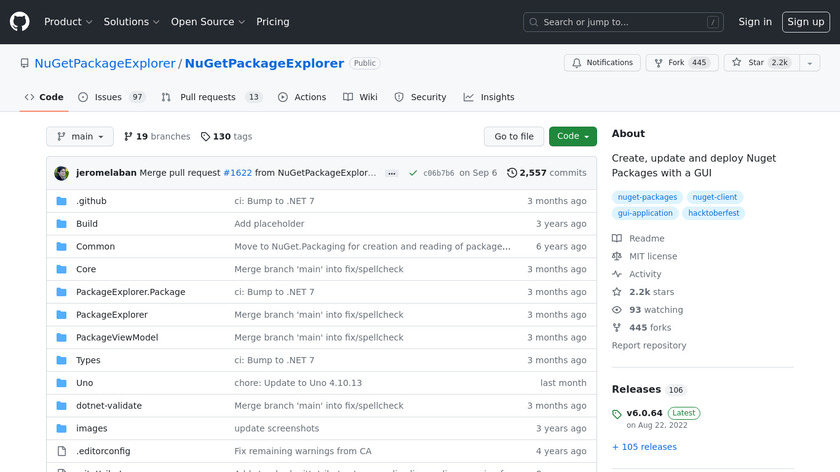The image size is (840, 472).
Task: Expand the Open Source menu
Action: [x=208, y=22]
